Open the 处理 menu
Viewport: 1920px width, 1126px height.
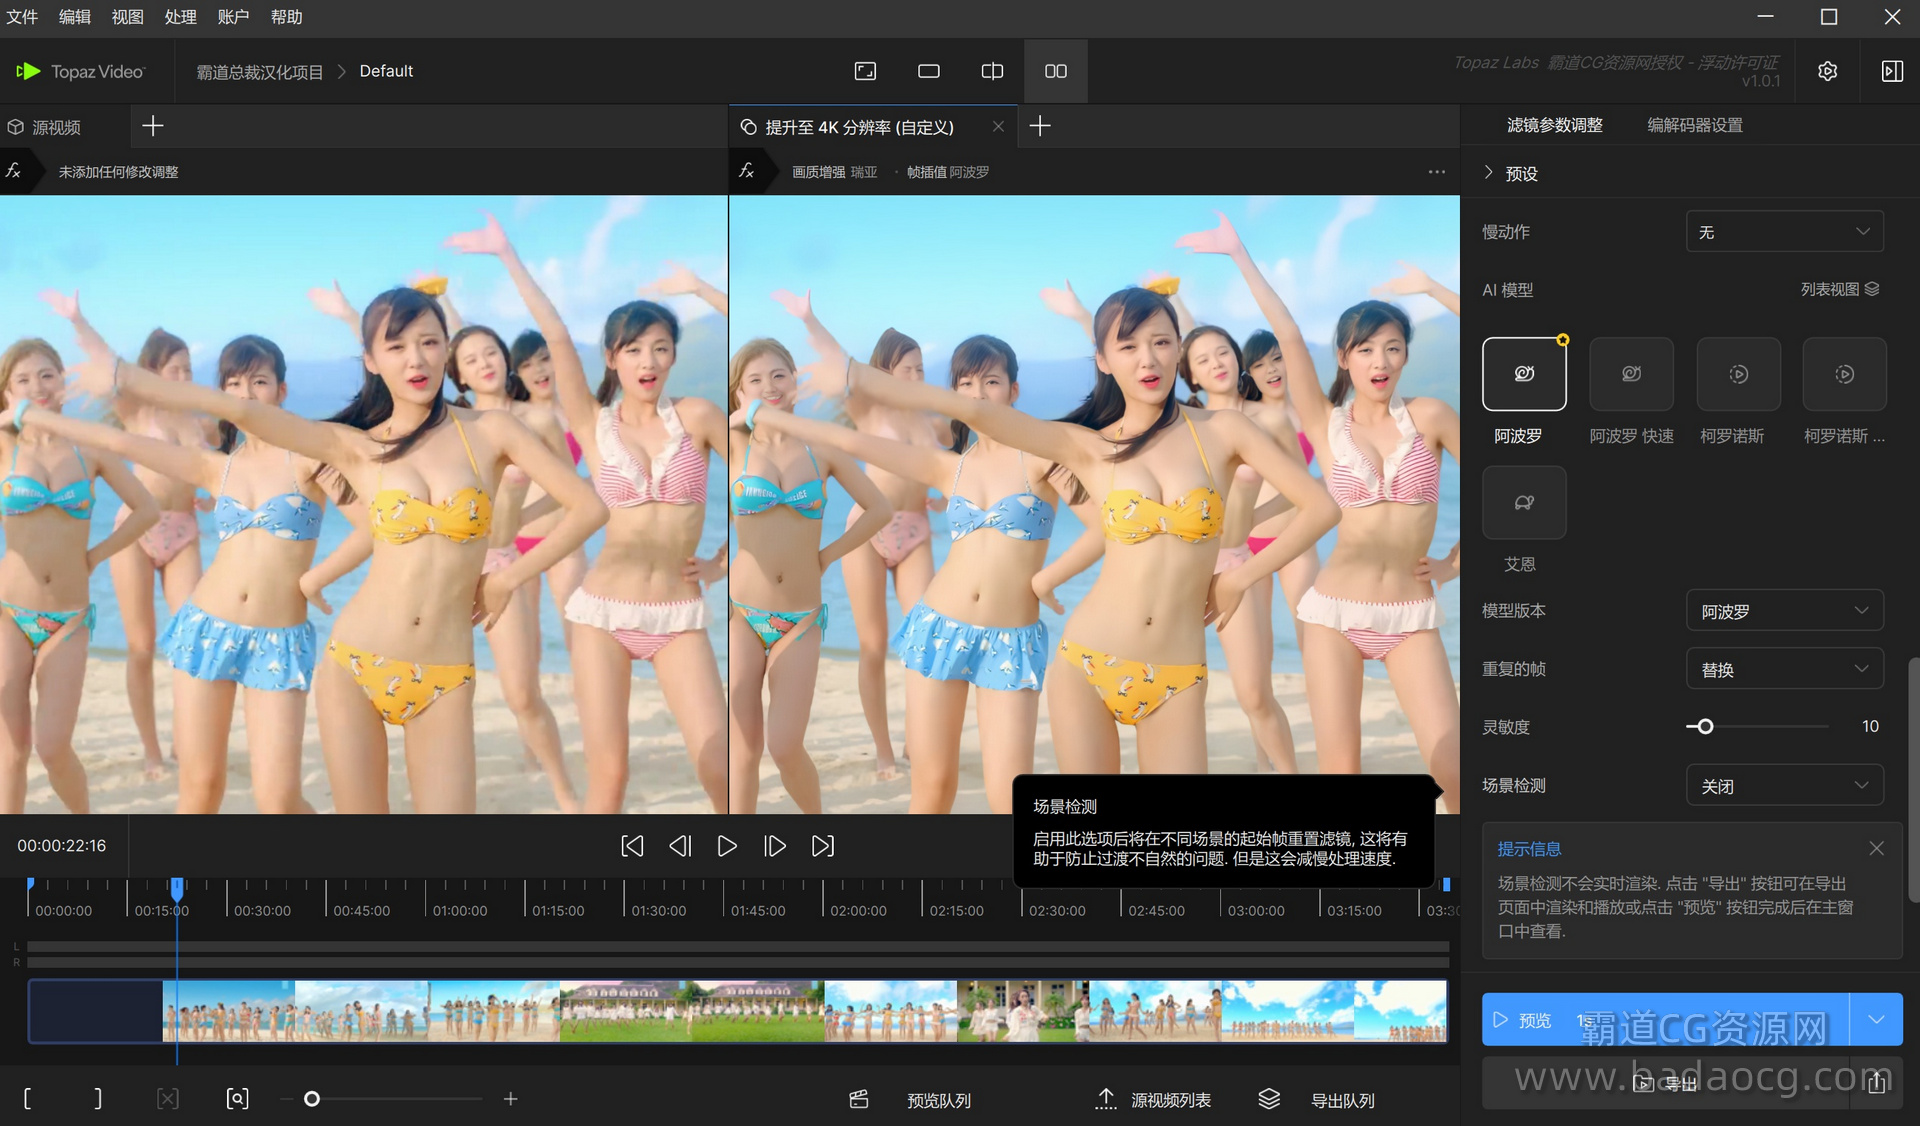click(180, 16)
